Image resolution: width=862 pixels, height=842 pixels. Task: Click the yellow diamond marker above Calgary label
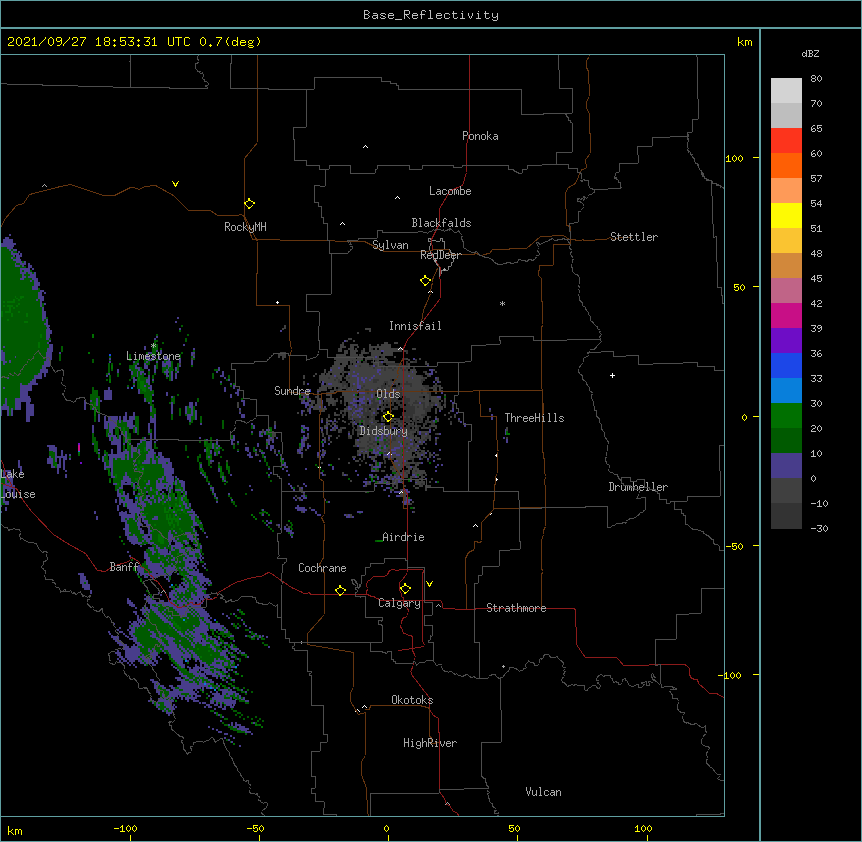coord(405,589)
